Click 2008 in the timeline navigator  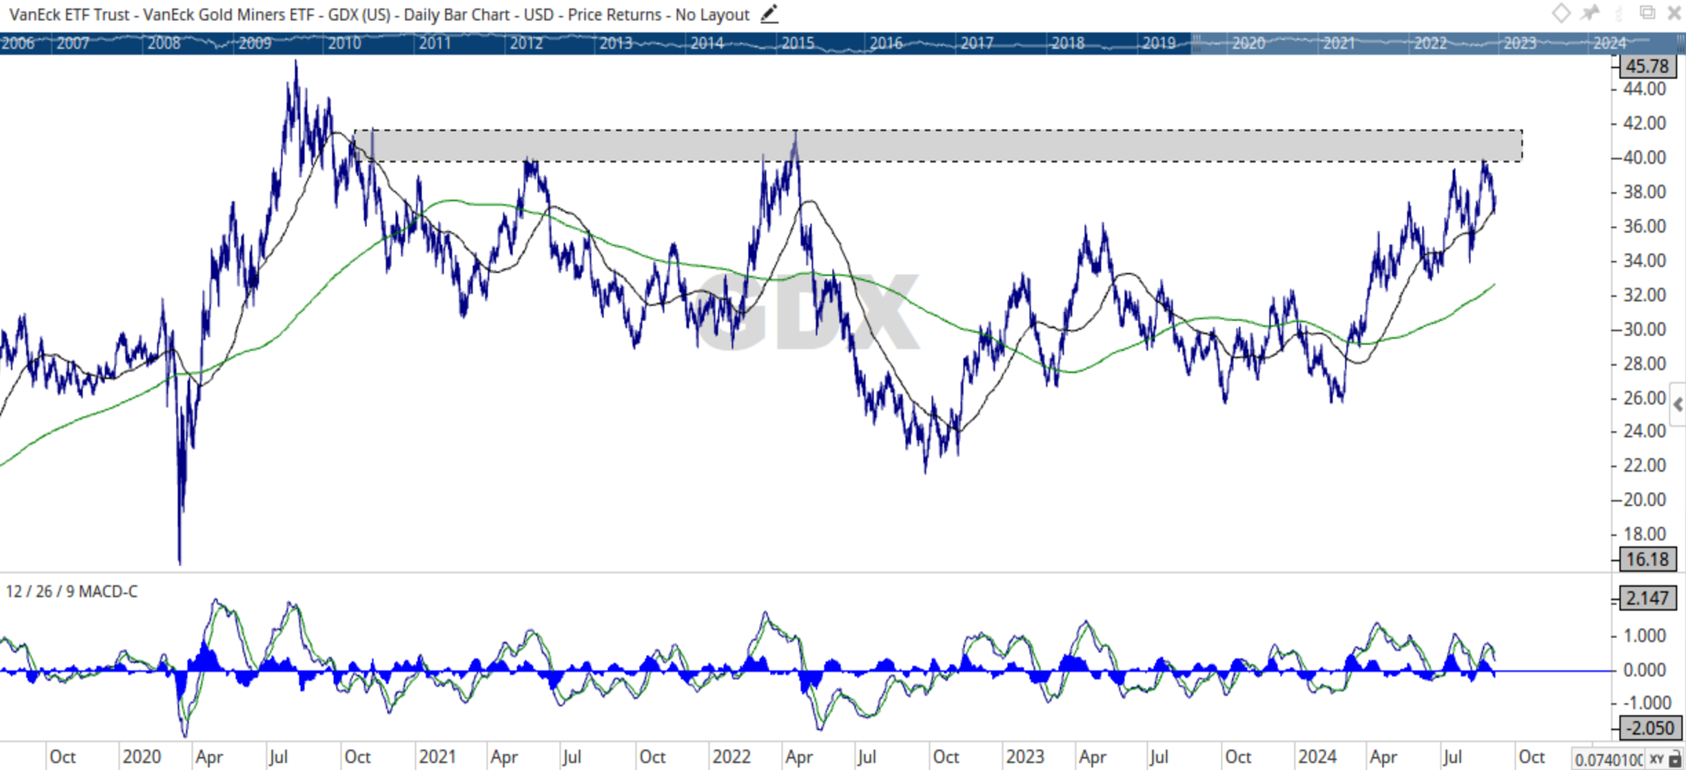click(x=164, y=43)
